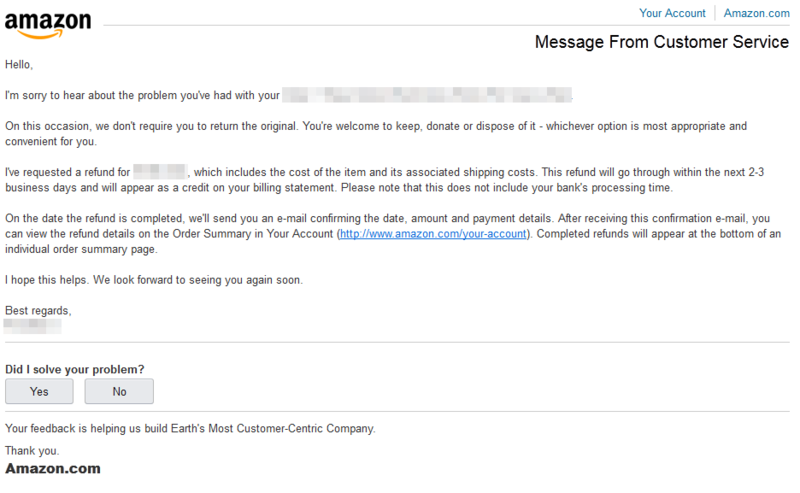Answer Yes to the feedback question
Image resolution: width=800 pixels, height=493 pixels.
click(x=39, y=391)
